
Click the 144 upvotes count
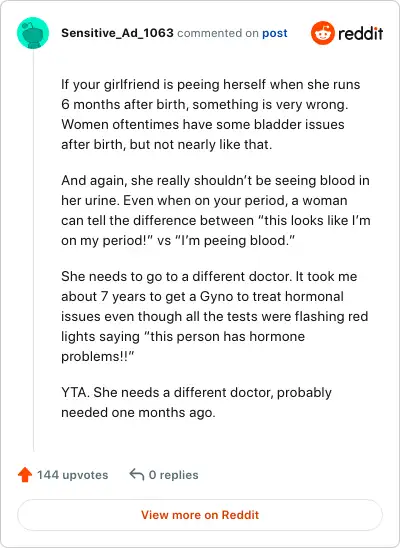(73, 475)
